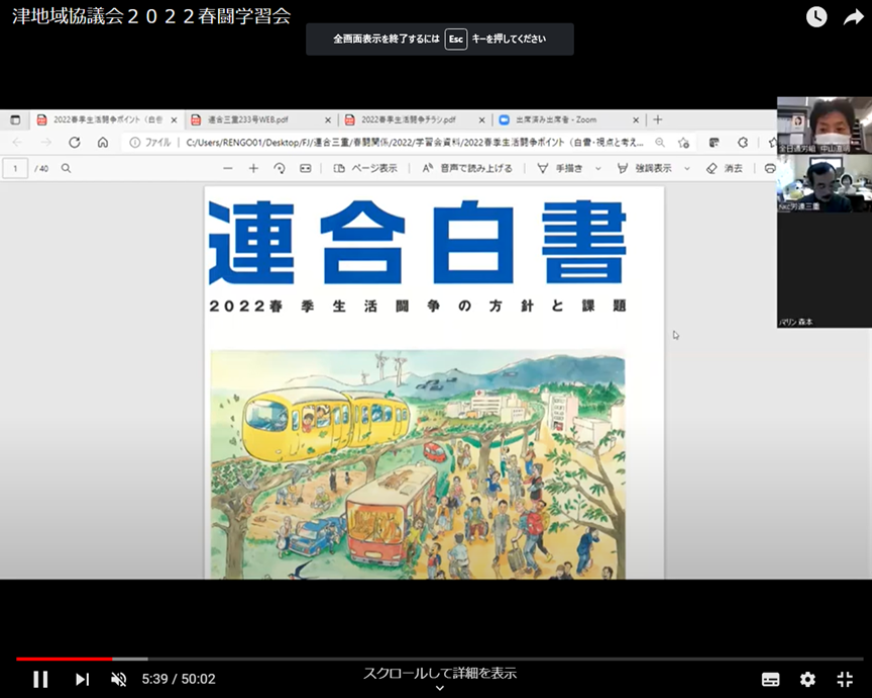The image size is (872, 698).
Task: Click 音声で読み上げる read aloud
Action: tap(467, 168)
